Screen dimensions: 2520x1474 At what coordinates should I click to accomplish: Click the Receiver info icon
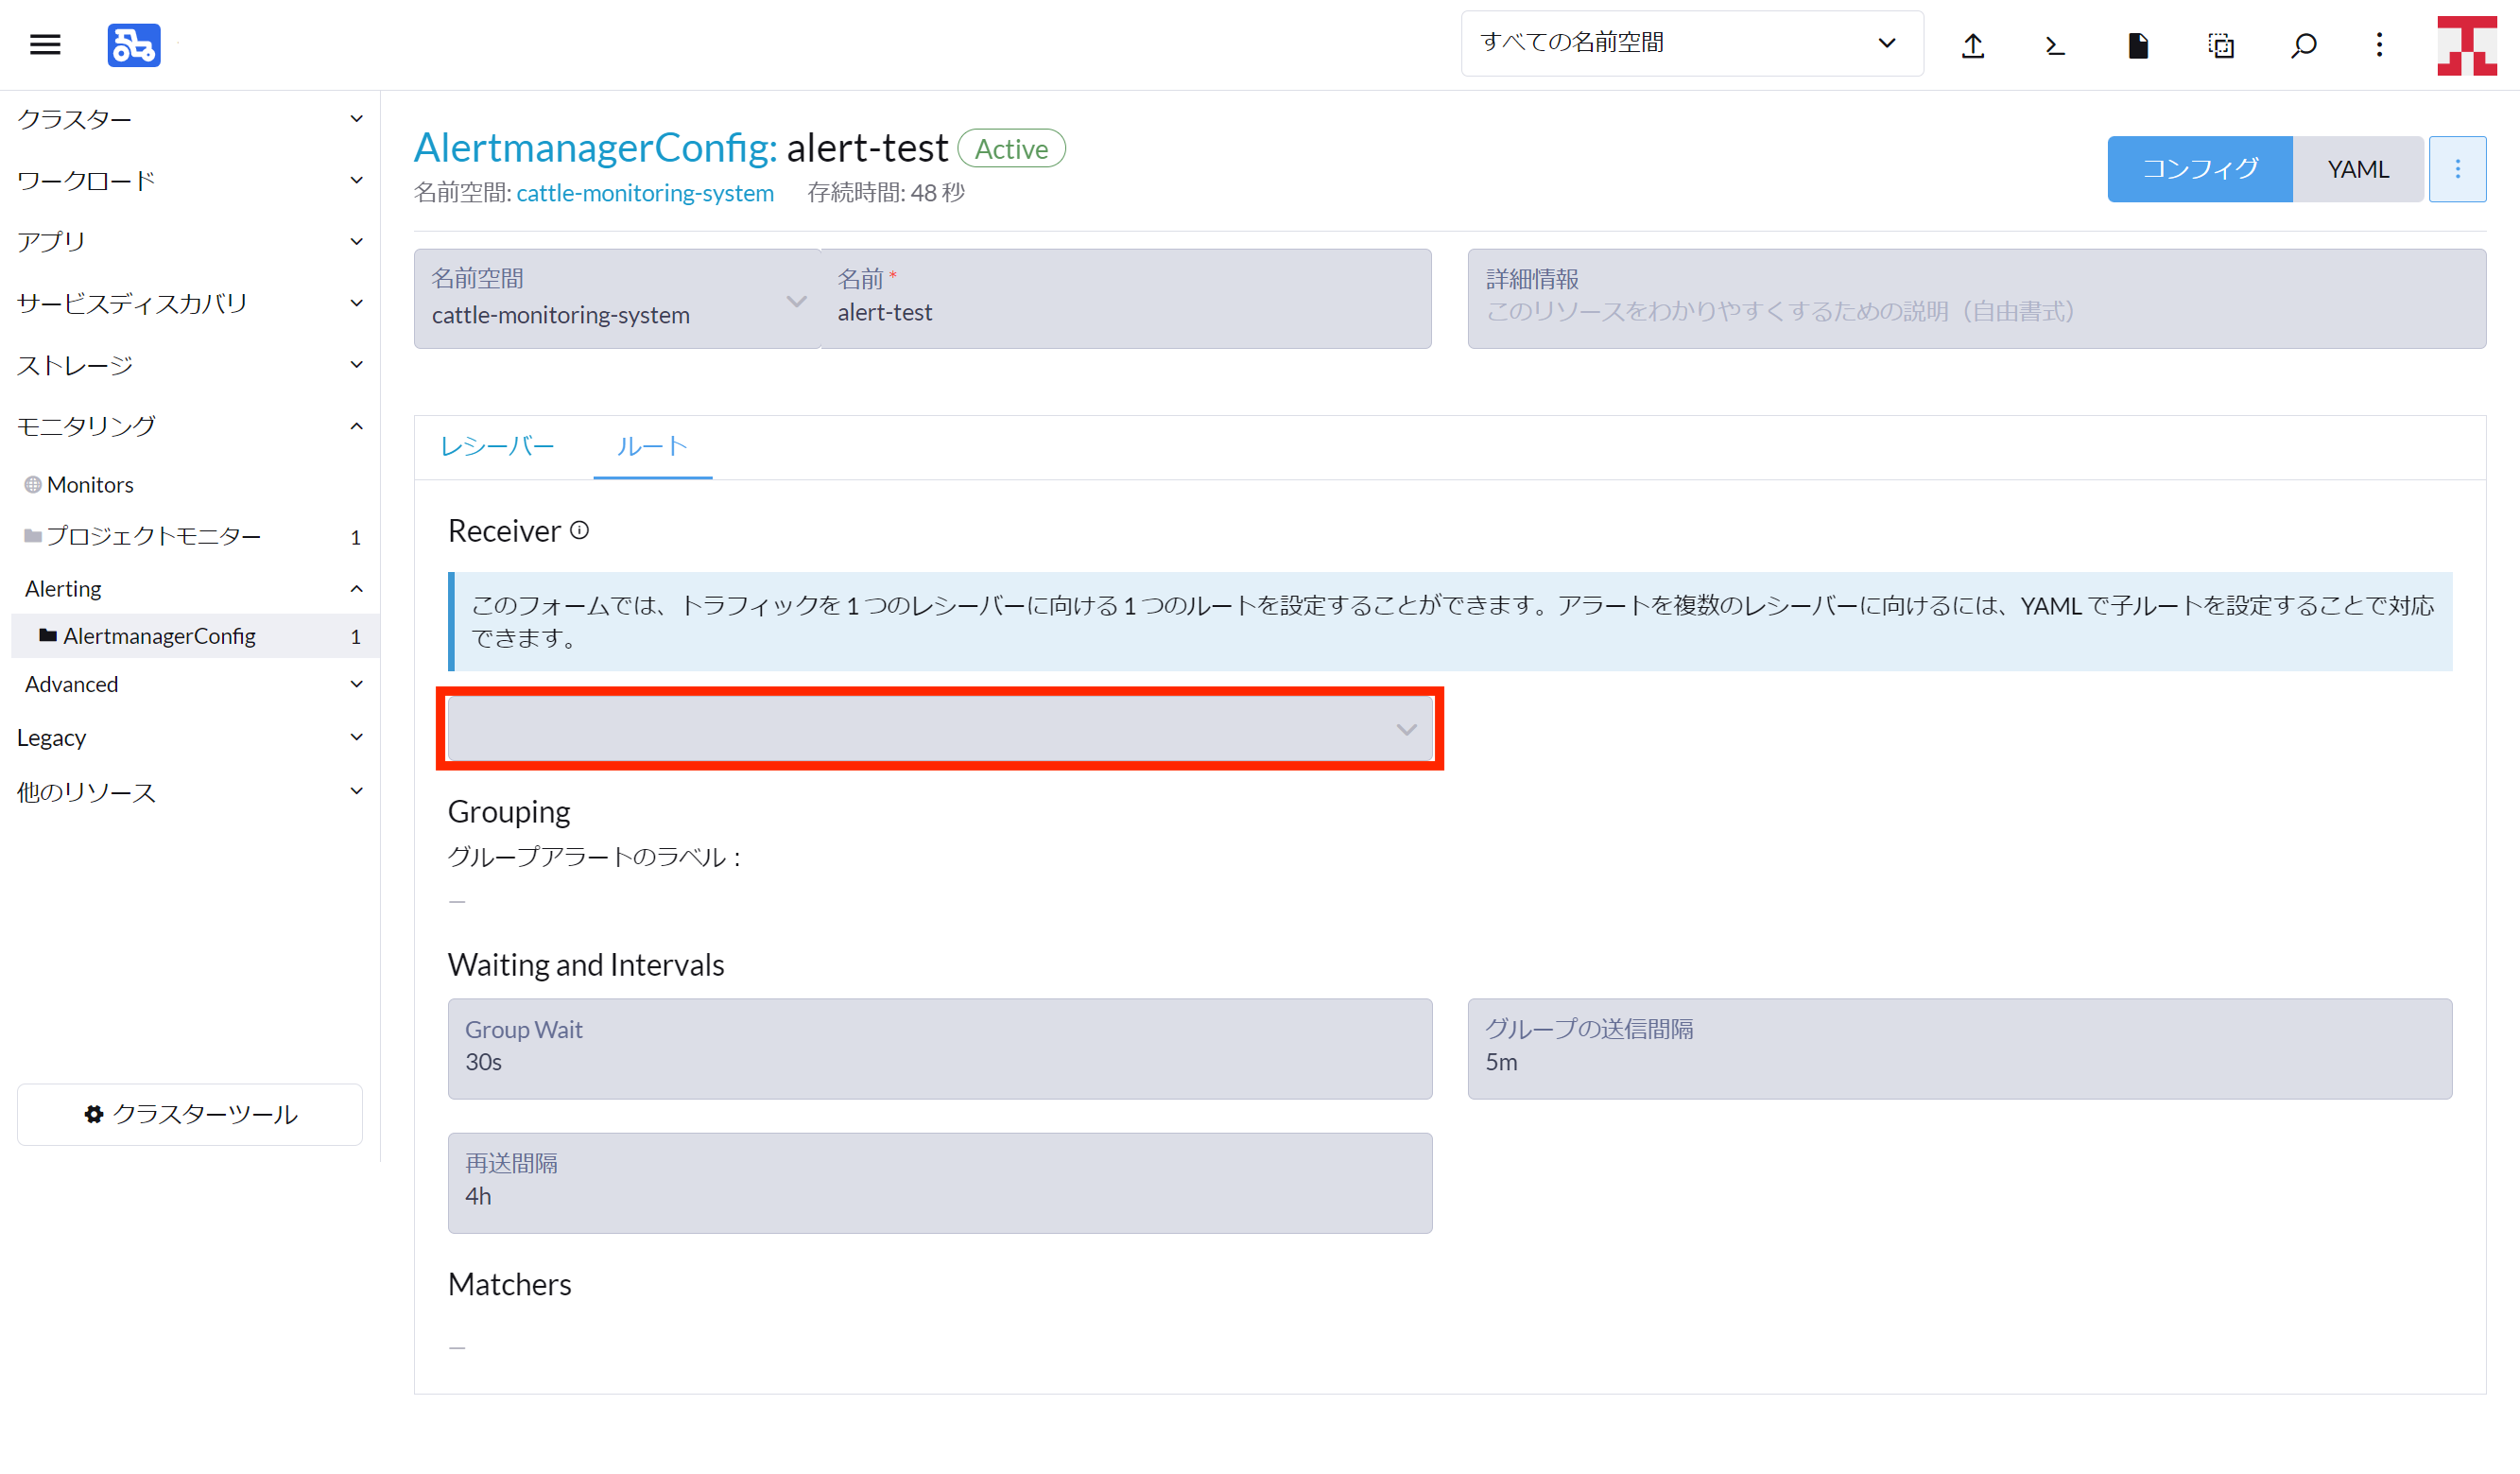[x=579, y=530]
